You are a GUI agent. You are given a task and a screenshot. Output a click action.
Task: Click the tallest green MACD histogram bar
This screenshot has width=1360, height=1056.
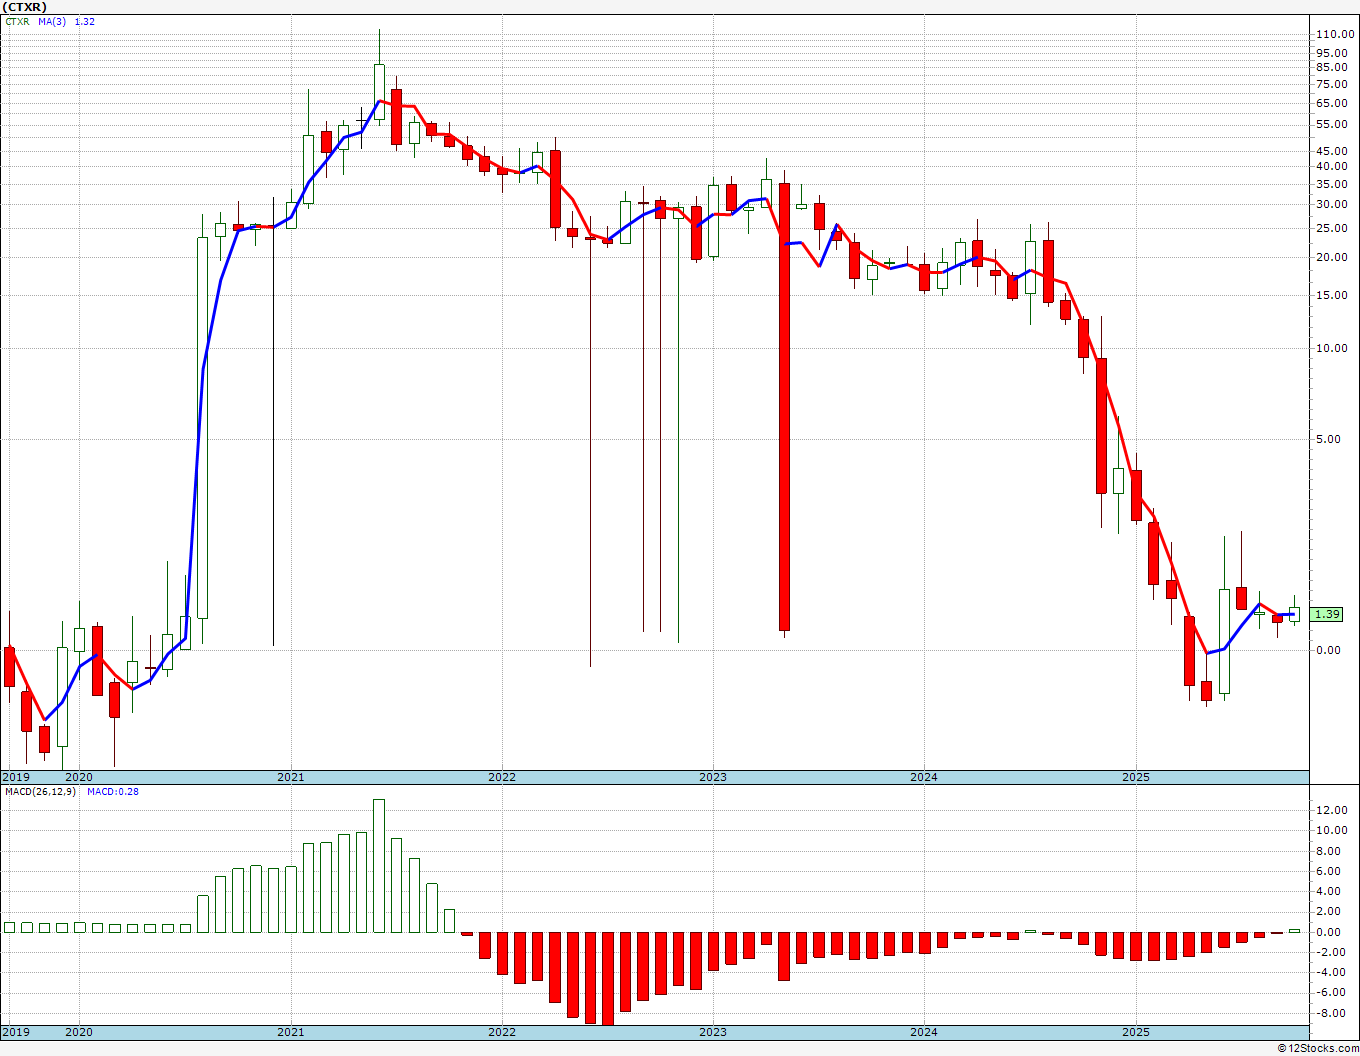click(378, 866)
